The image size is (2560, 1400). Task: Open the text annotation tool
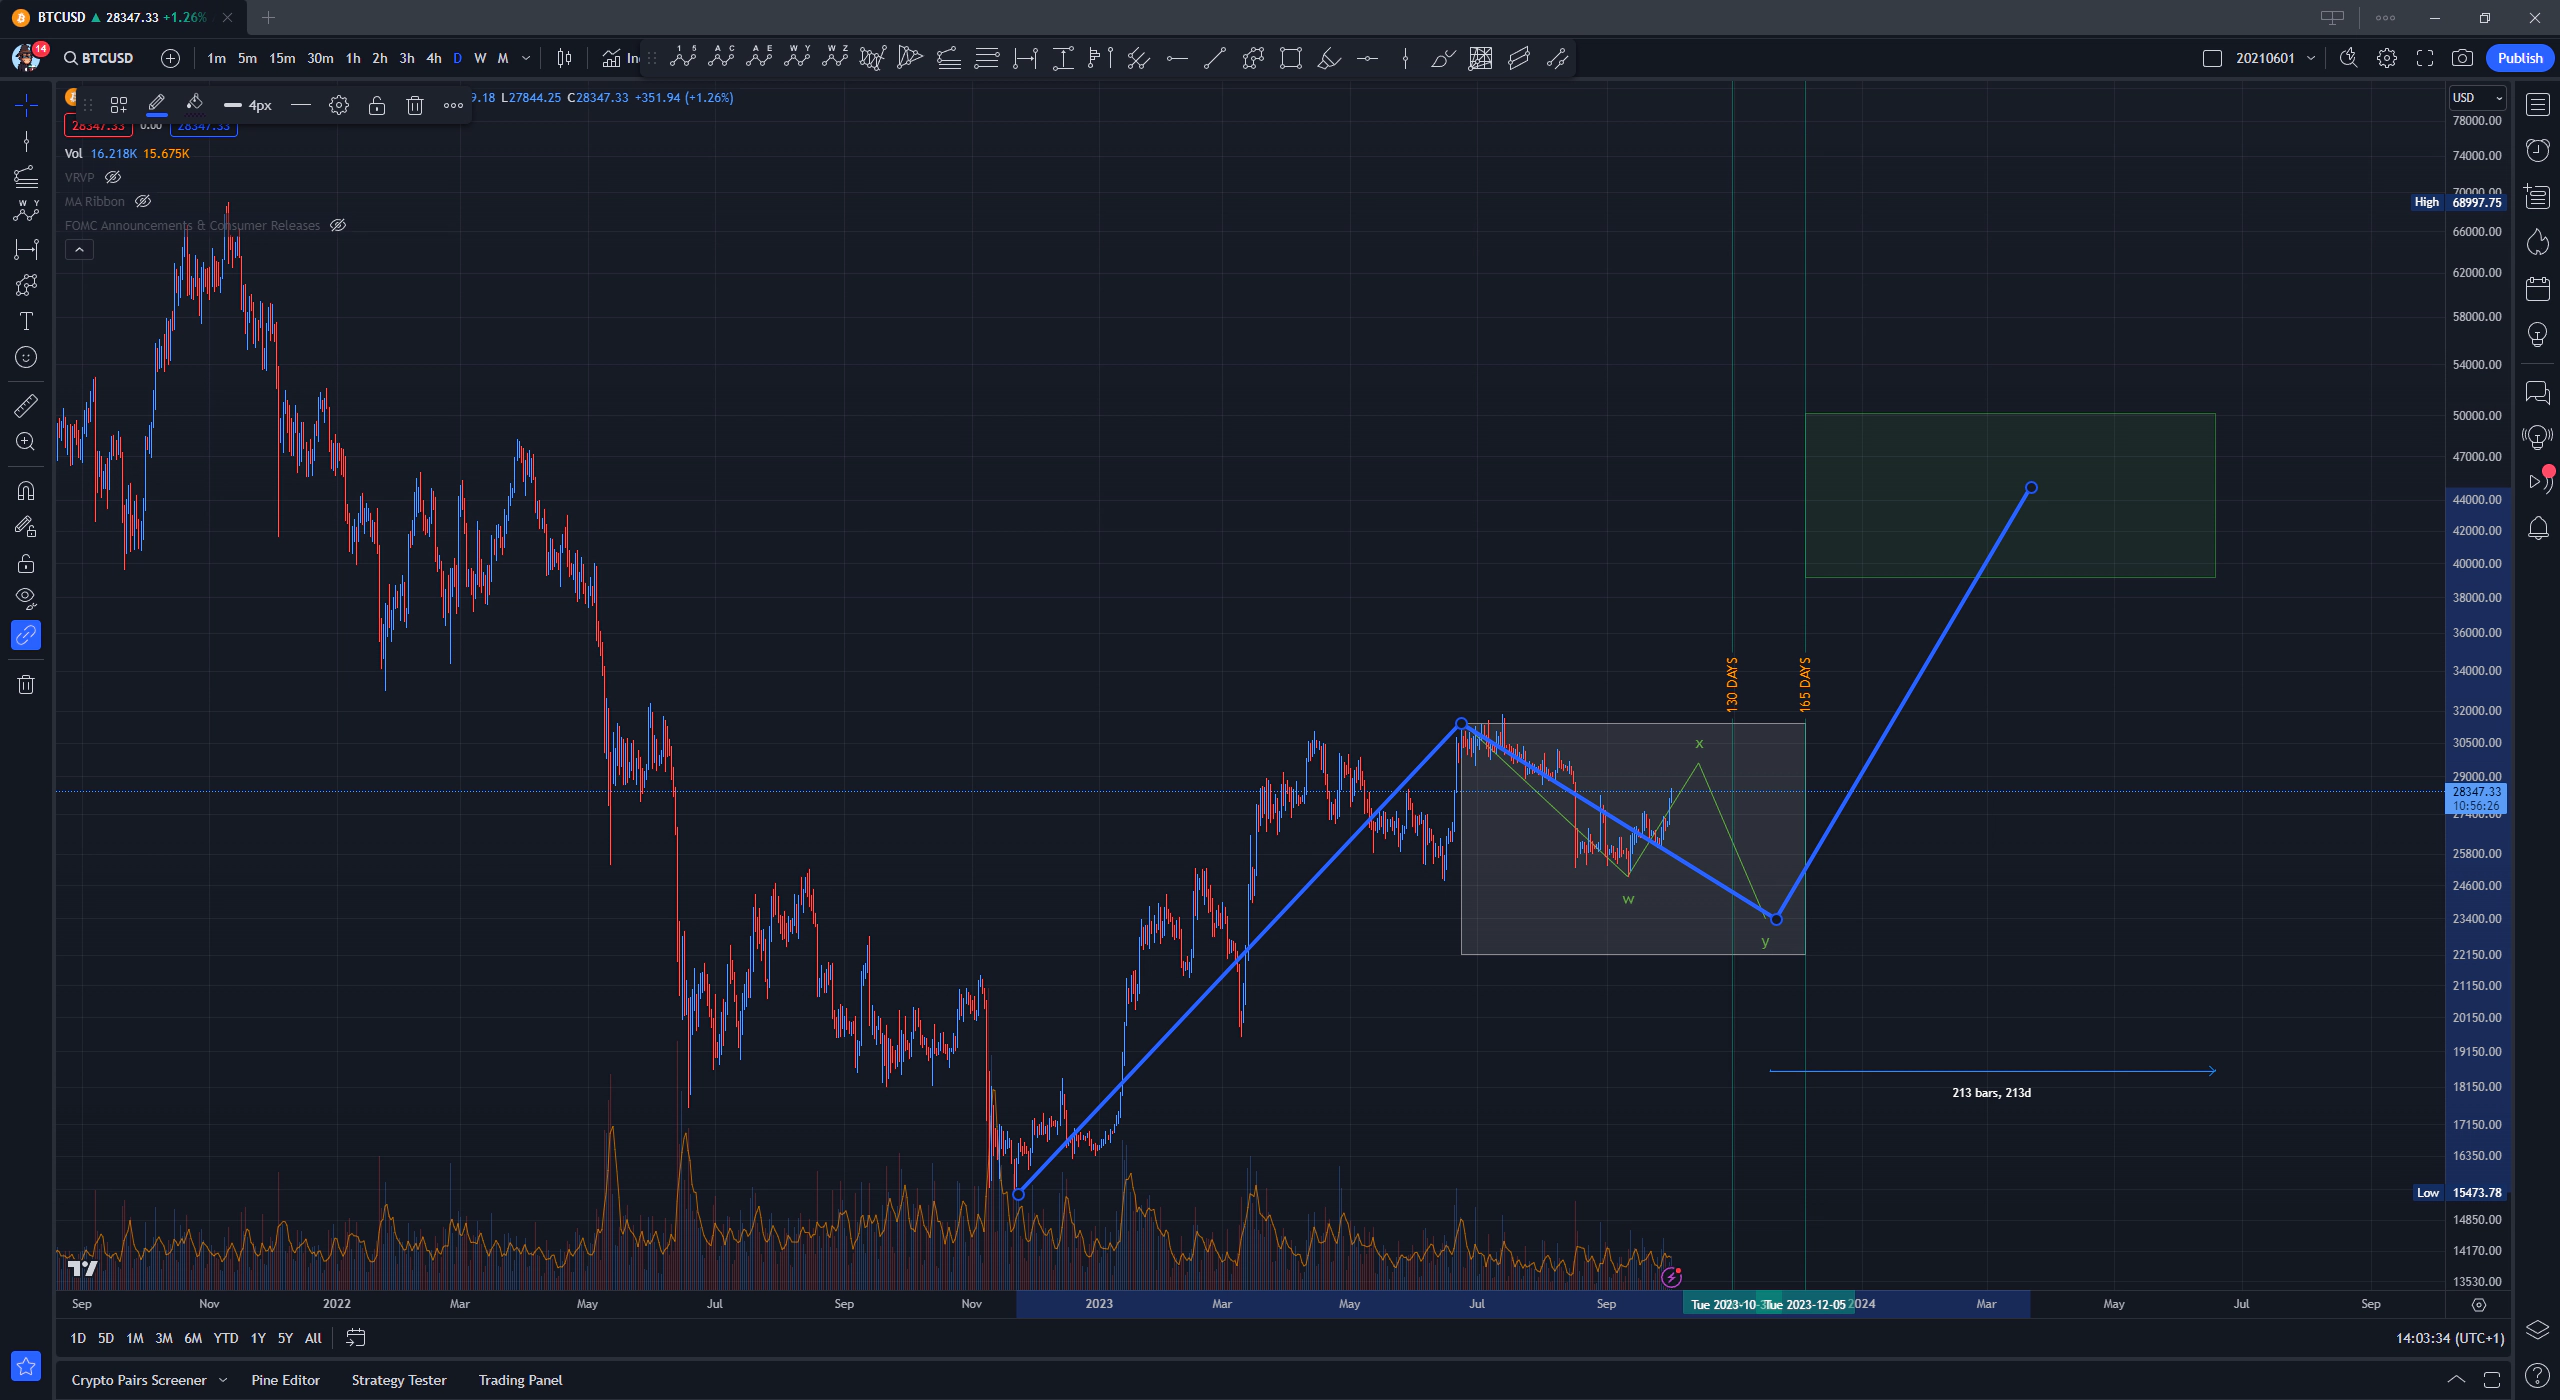26,321
